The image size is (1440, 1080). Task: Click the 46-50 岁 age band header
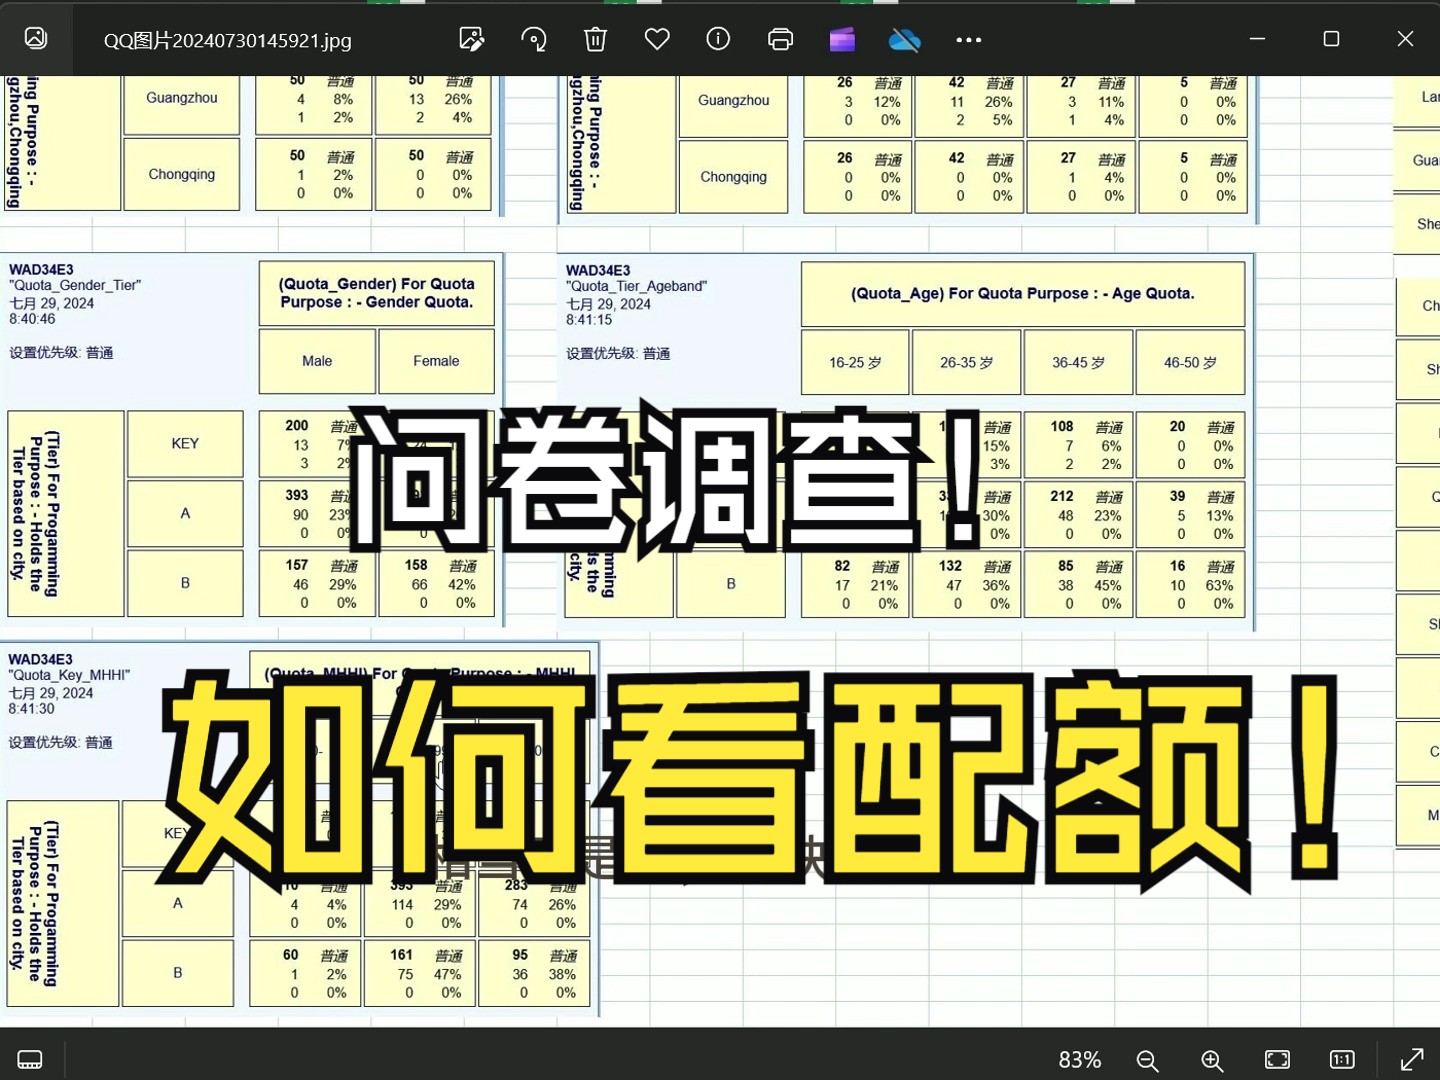[x=1190, y=362]
